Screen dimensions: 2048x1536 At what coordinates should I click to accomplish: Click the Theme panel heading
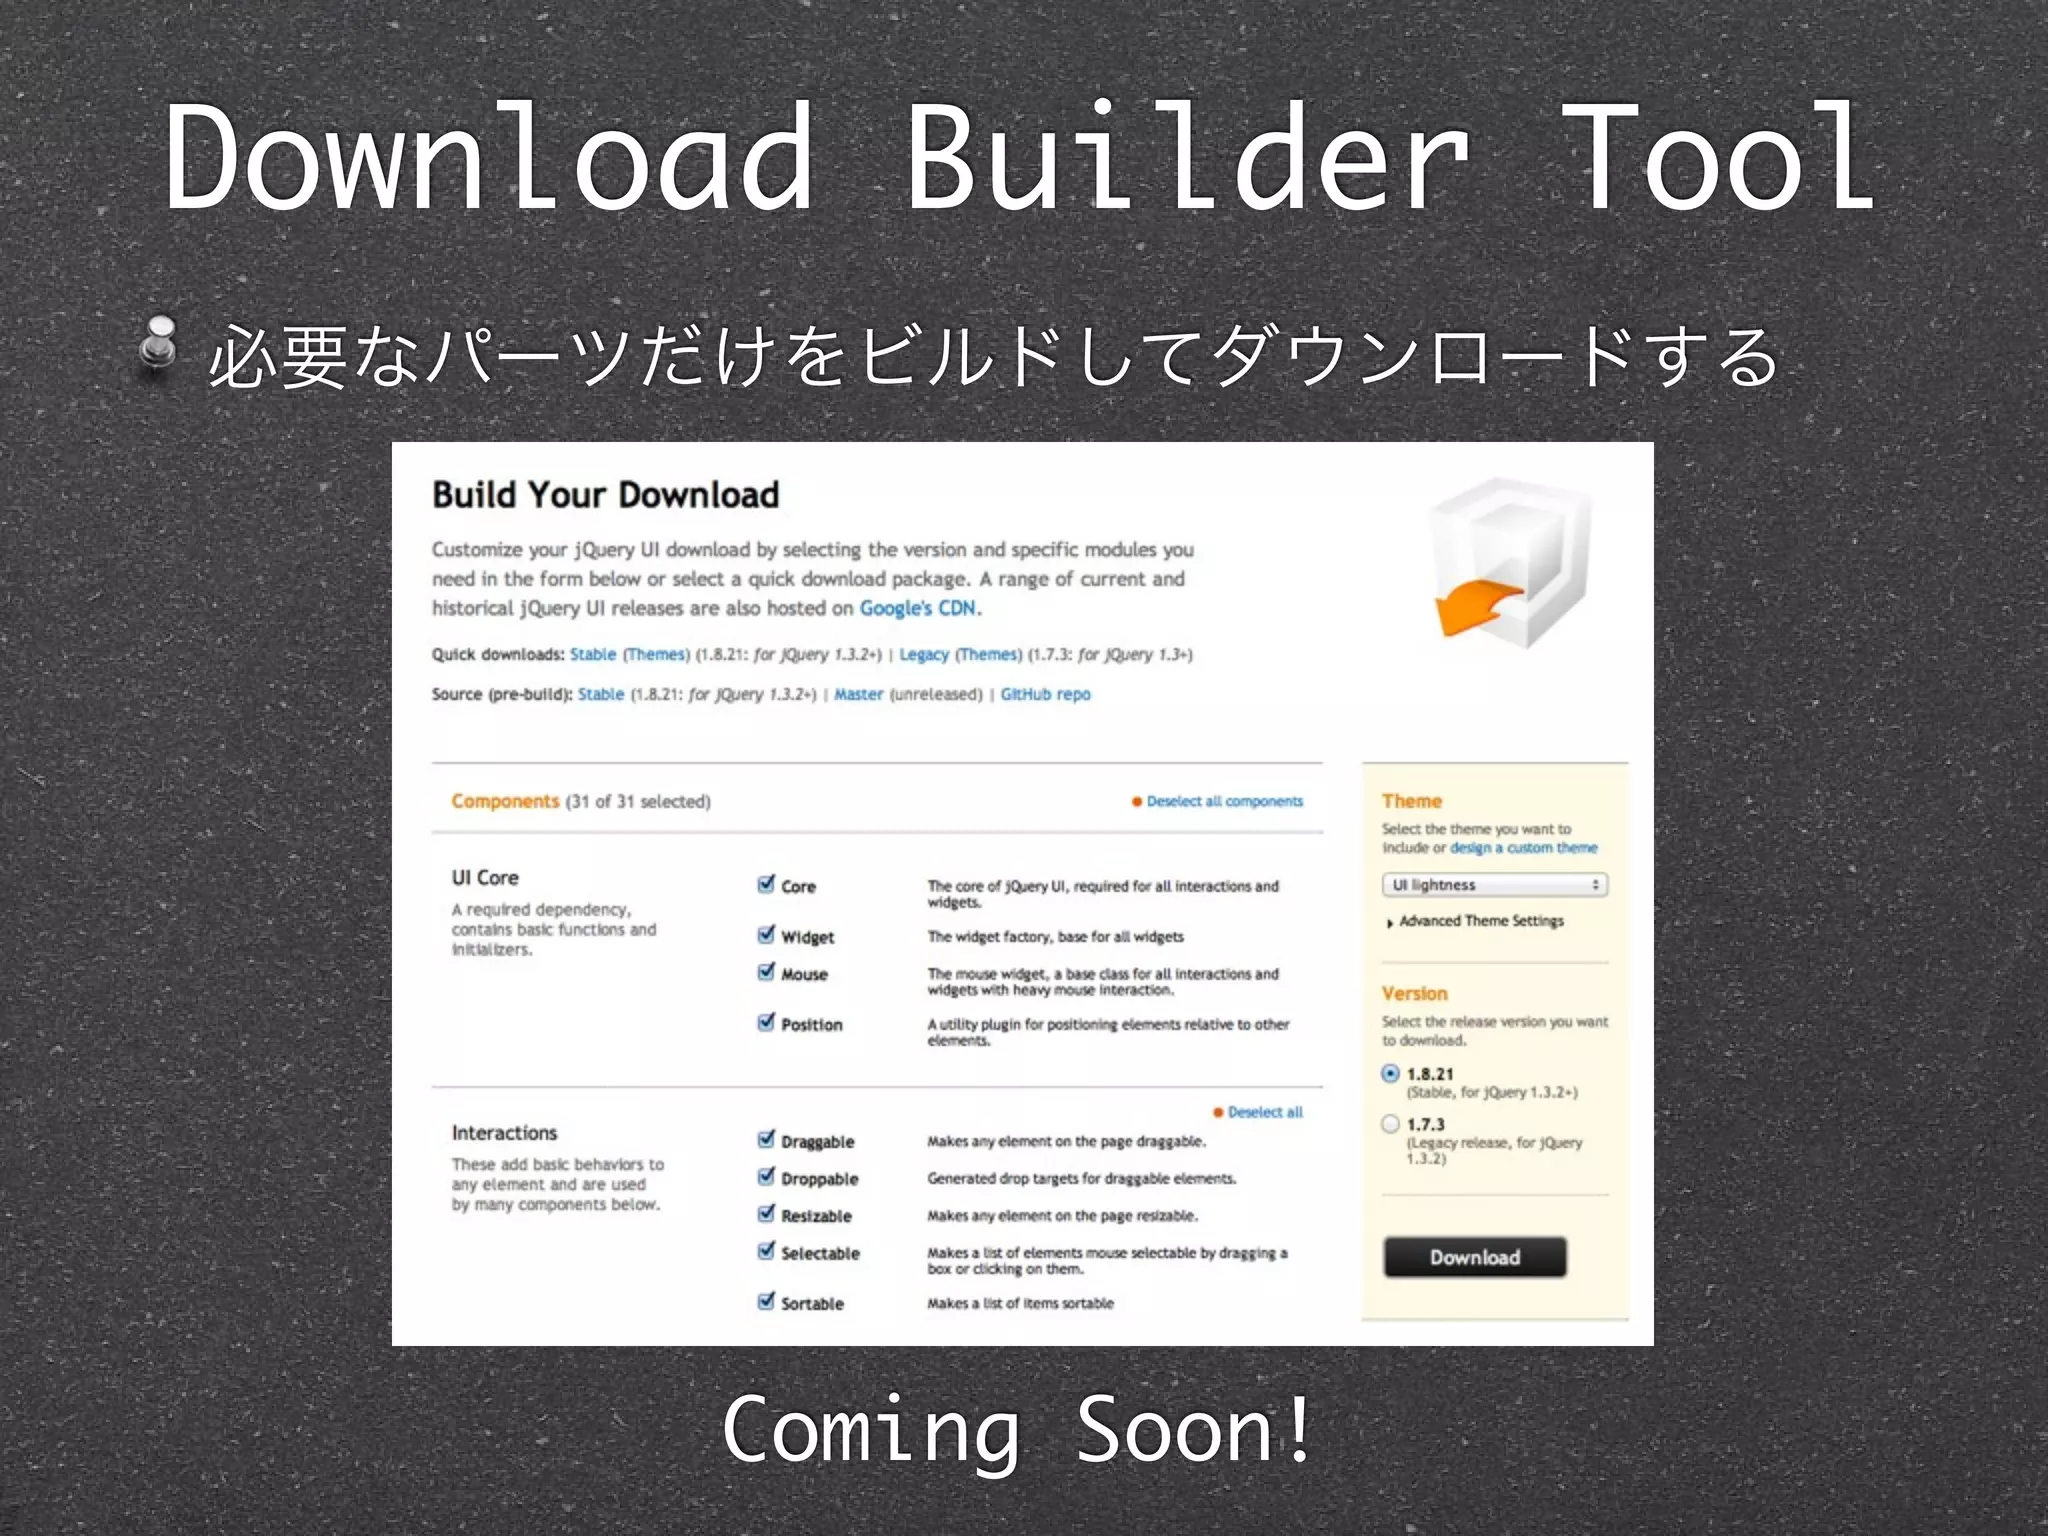pyautogui.click(x=1412, y=801)
